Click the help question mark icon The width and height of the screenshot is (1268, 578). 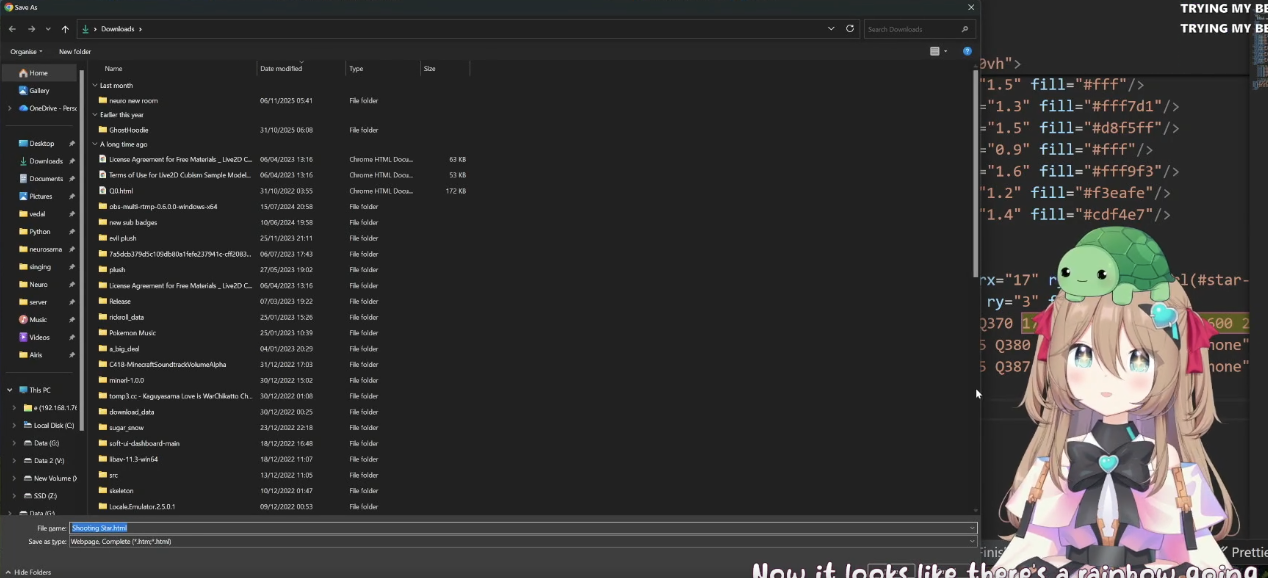(967, 51)
